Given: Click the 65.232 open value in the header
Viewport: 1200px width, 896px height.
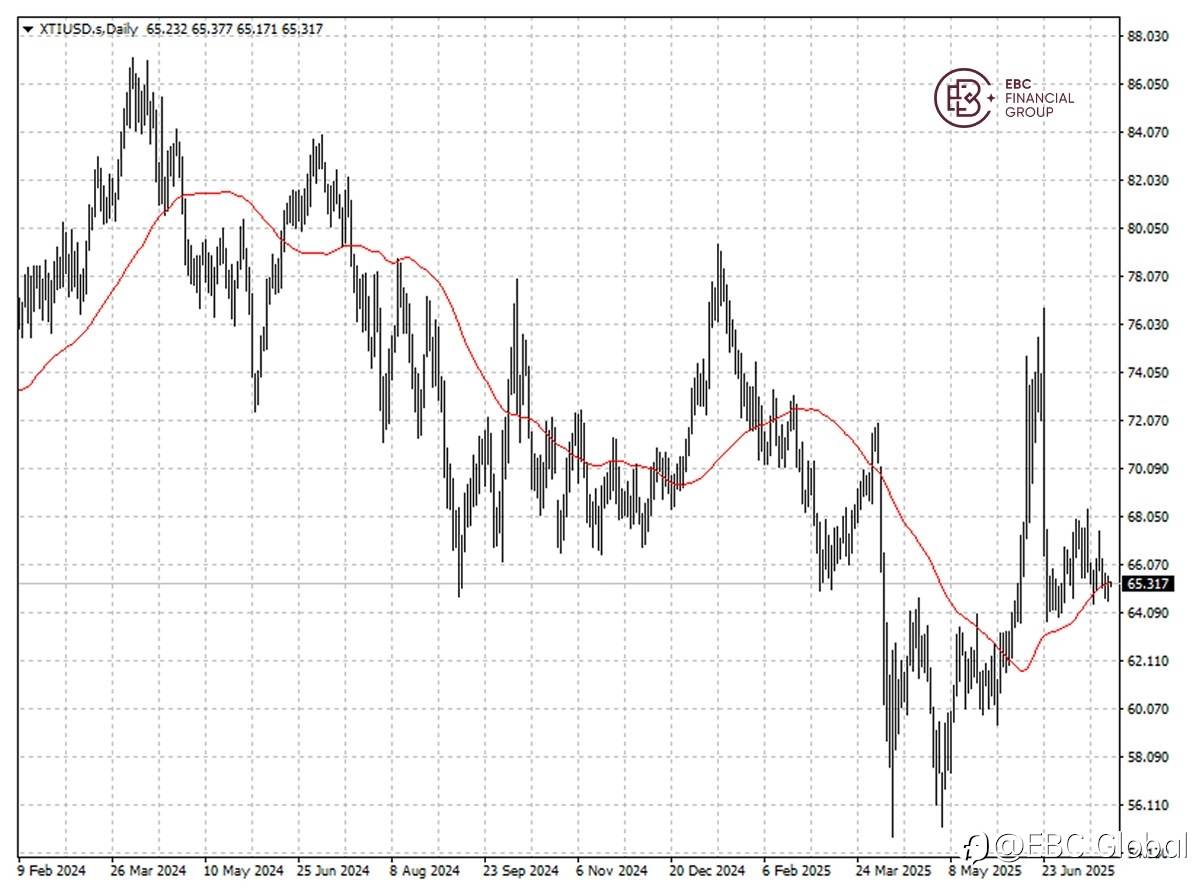Looking at the screenshot, I should [x=165, y=30].
